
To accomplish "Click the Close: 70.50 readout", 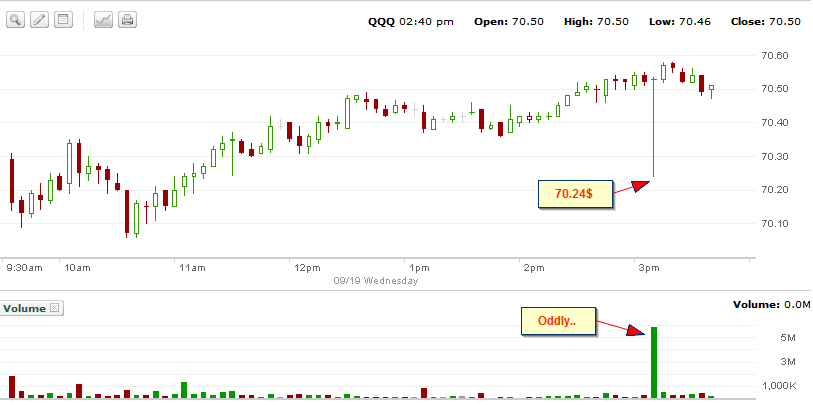I will click(x=765, y=22).
